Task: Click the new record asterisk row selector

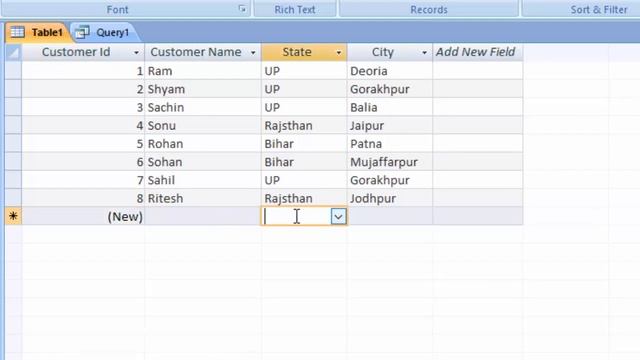Action: point(13,216)
